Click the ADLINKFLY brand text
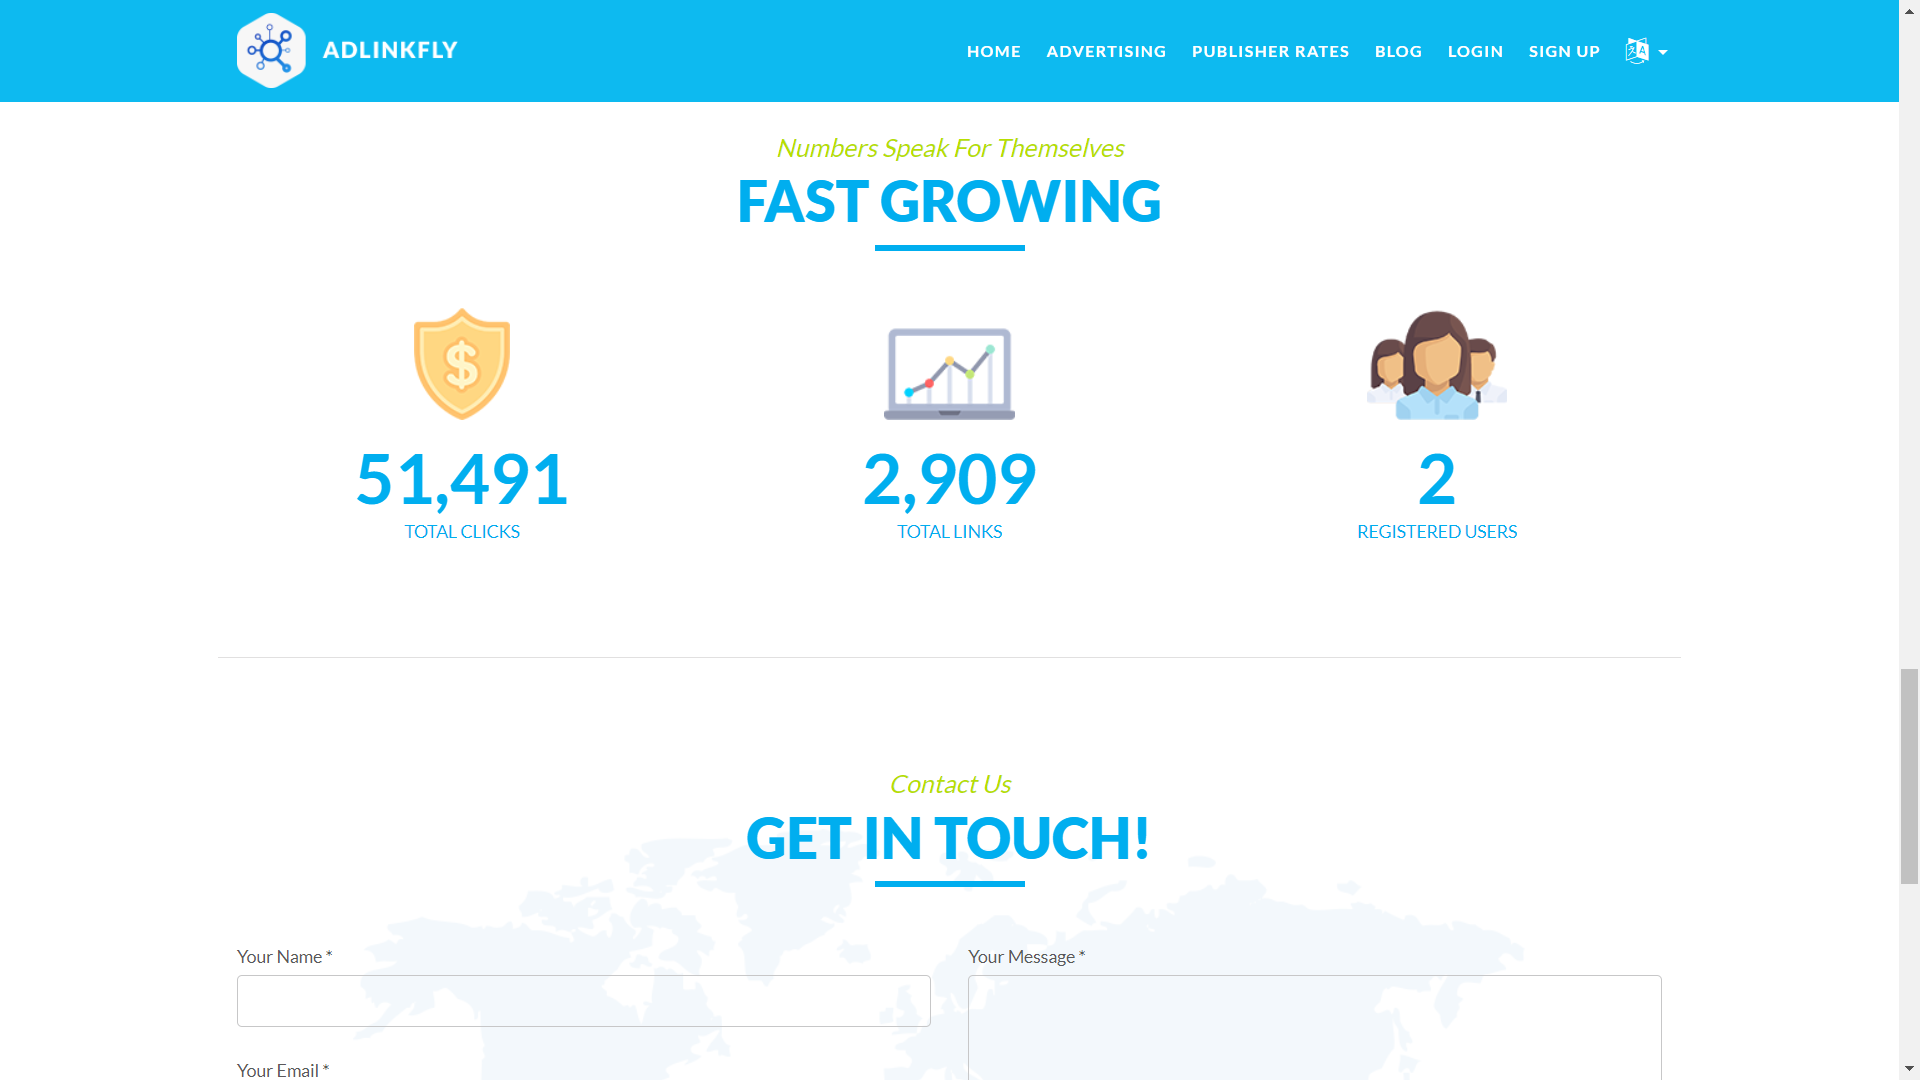The image size is (1920, 1080). click(x=390, y=50)
